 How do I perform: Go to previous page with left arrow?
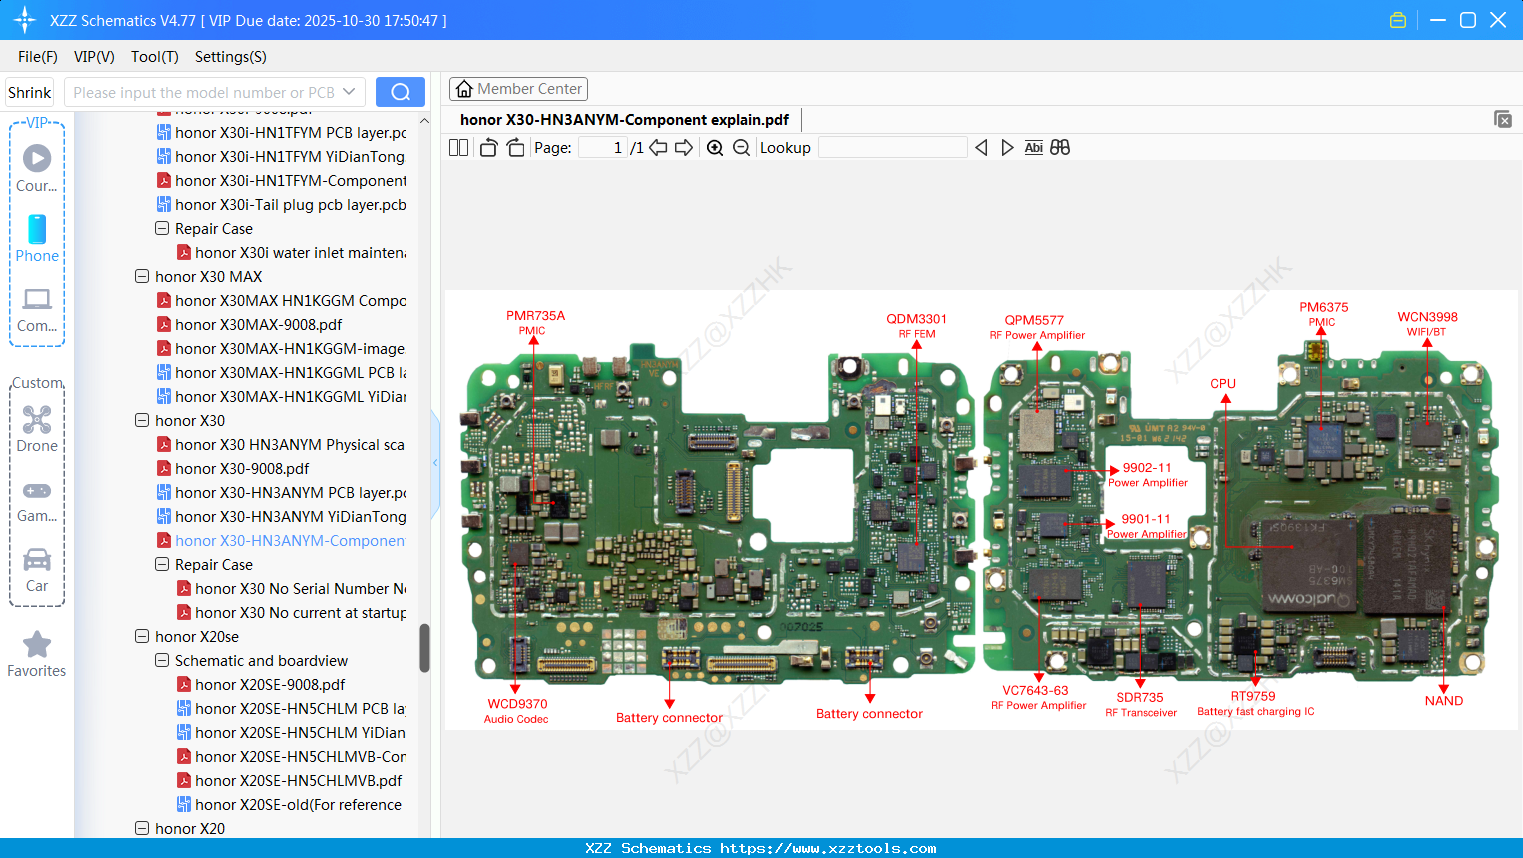(658, 148)
